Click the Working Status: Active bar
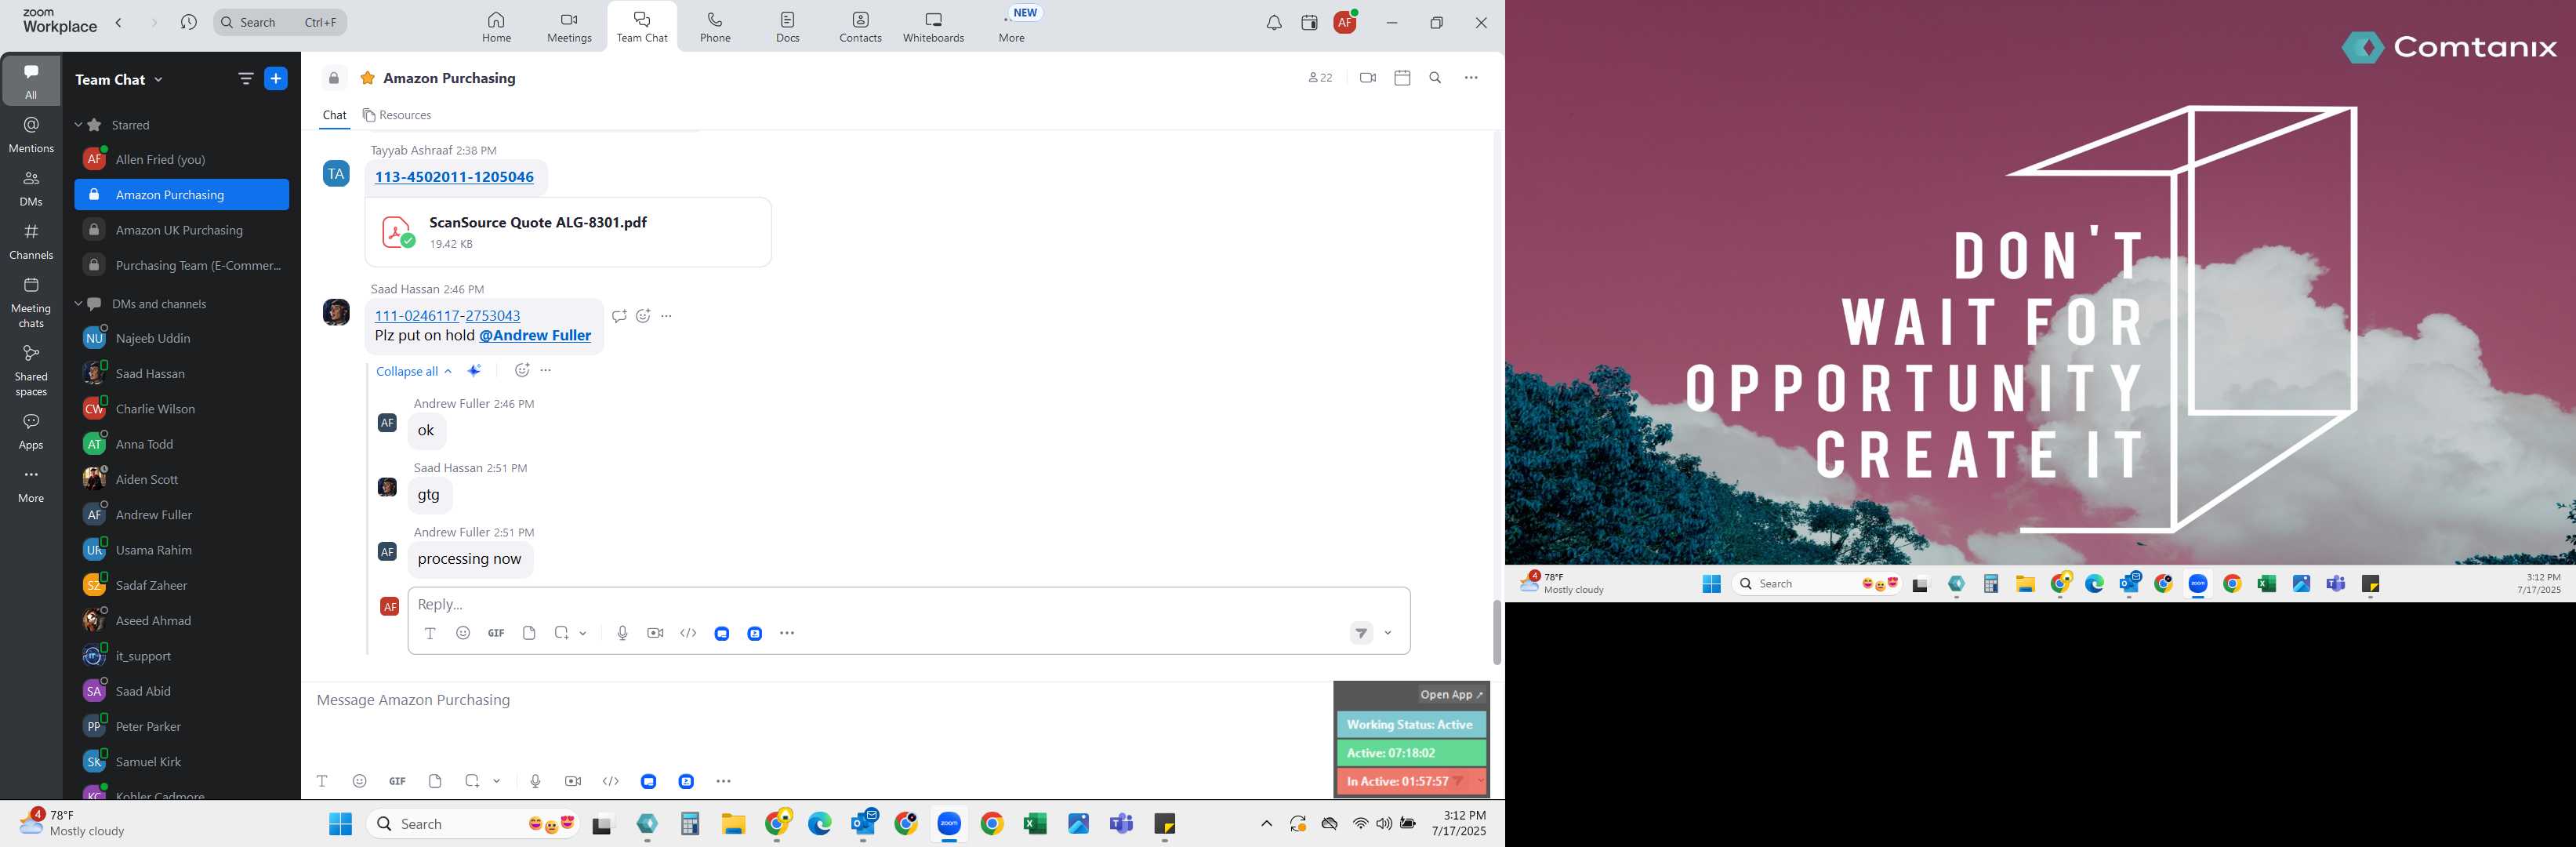2576x847 pixels. pyautogui.click(x=1410, y=725)
